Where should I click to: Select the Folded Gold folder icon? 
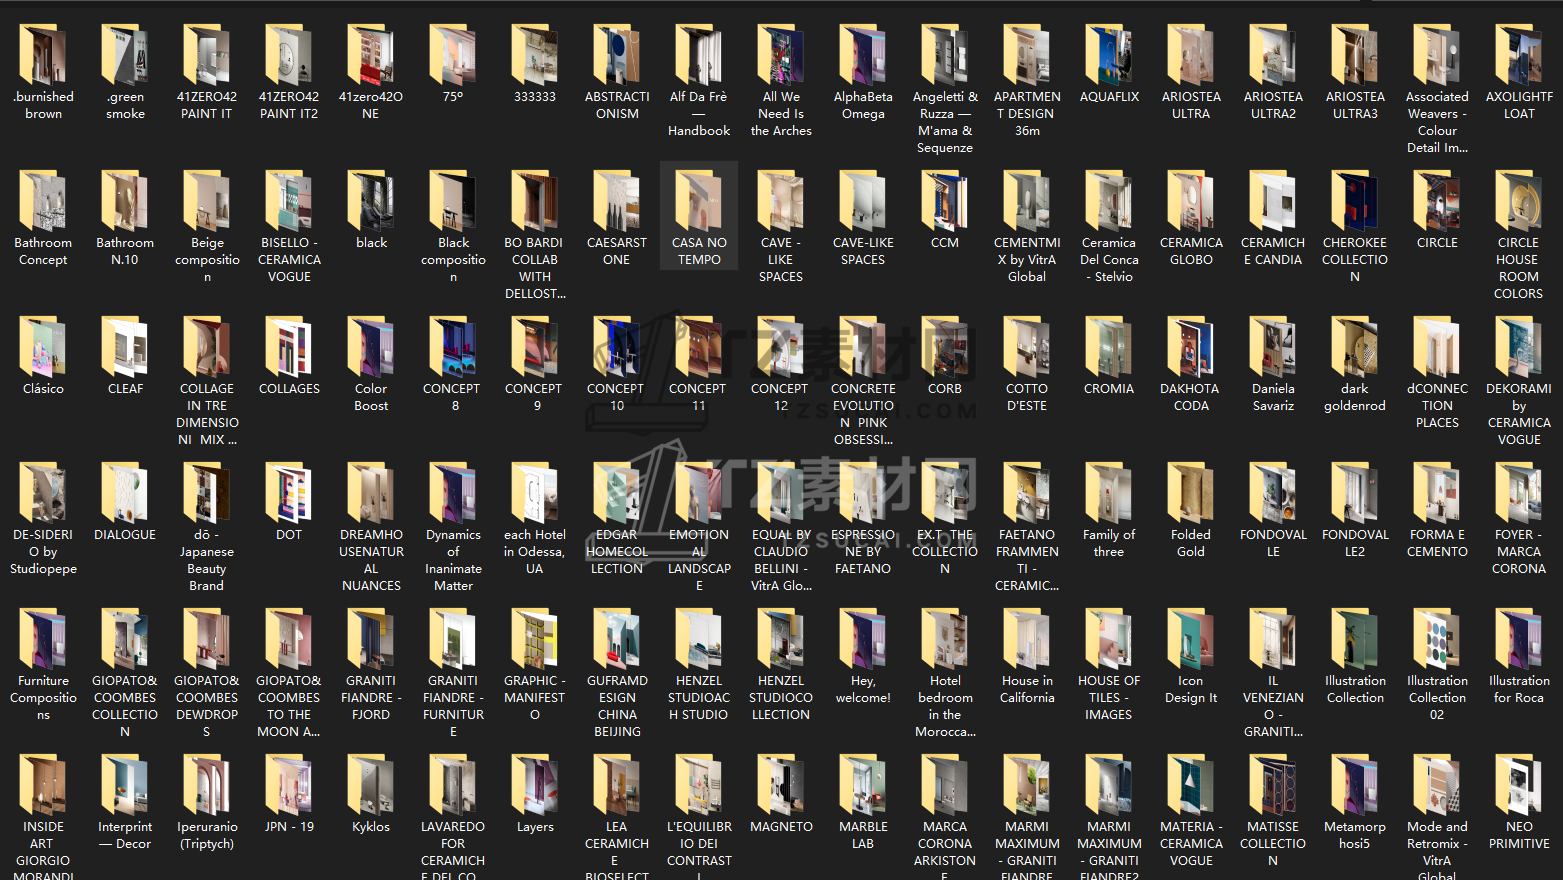(x=1191, y=493)
